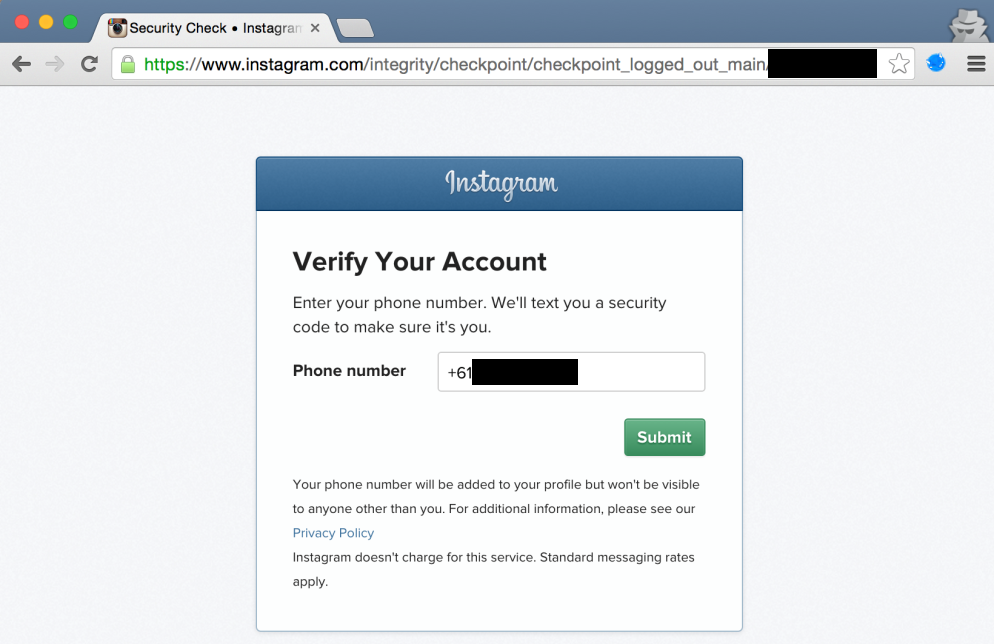The image size is (994, 644).
Task: Click the Verify Your Account heading
Action: point(419,262)
